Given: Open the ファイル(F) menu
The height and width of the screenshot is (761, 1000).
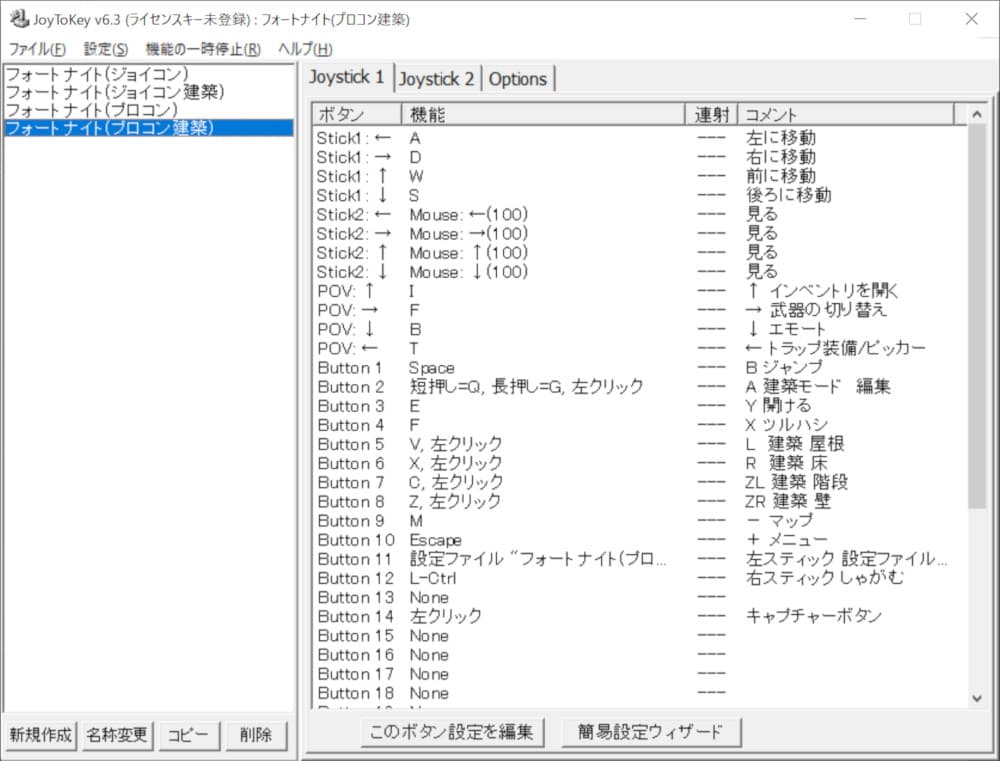Looking at the screenshot, I should pyautogui.click(x=37, y=49).
